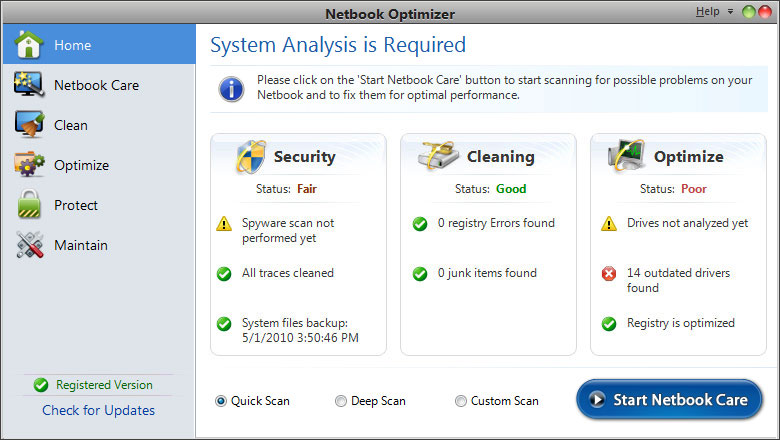Click the Protect padlock icon
Screen dimensions: 780x440
pos(29,205)
